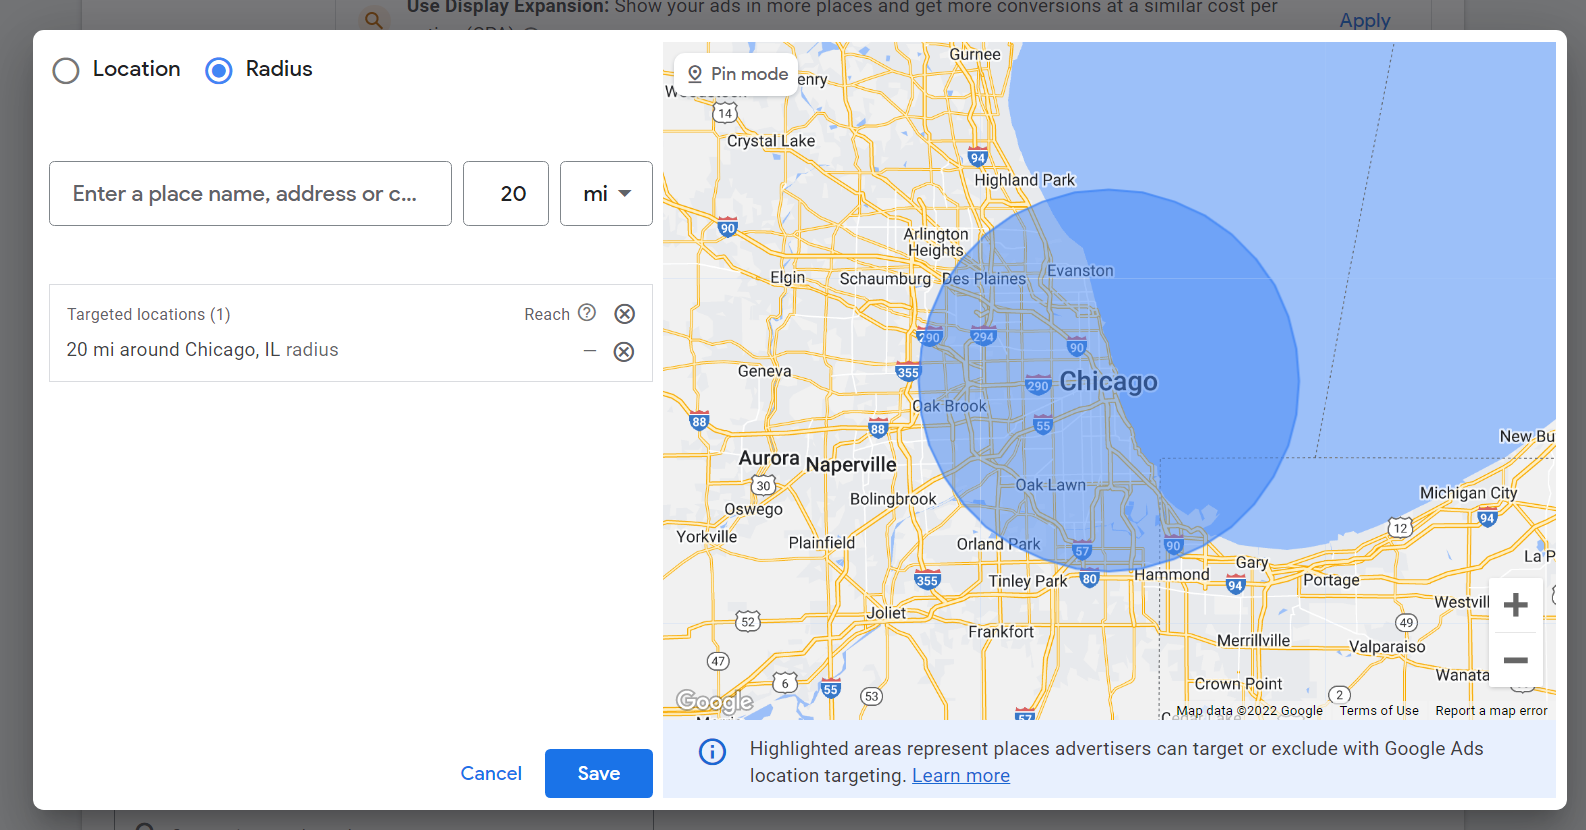Click the radius value field showing 20
This screenshot has height=830, width=1586.
click(x=506, y=194)
